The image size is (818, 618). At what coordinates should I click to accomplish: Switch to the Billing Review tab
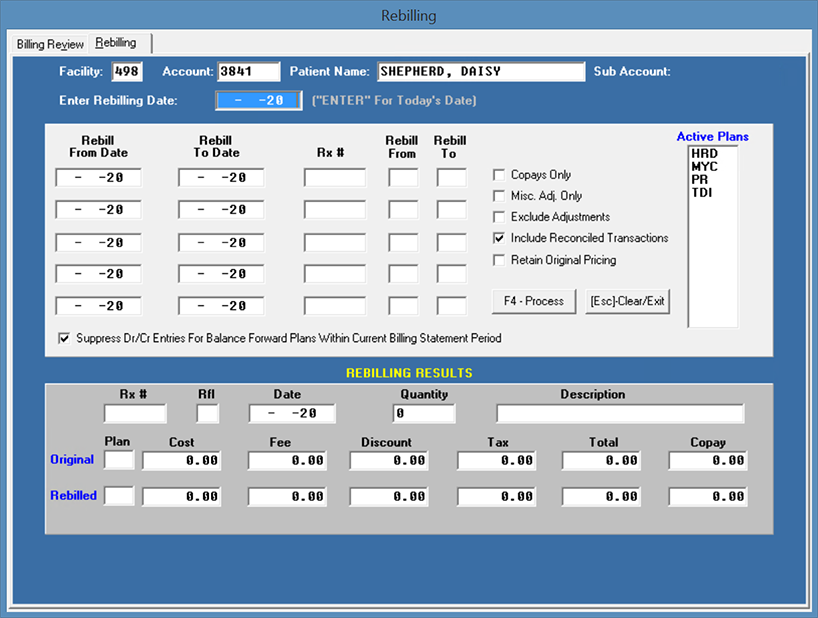(x=50, y=44)
